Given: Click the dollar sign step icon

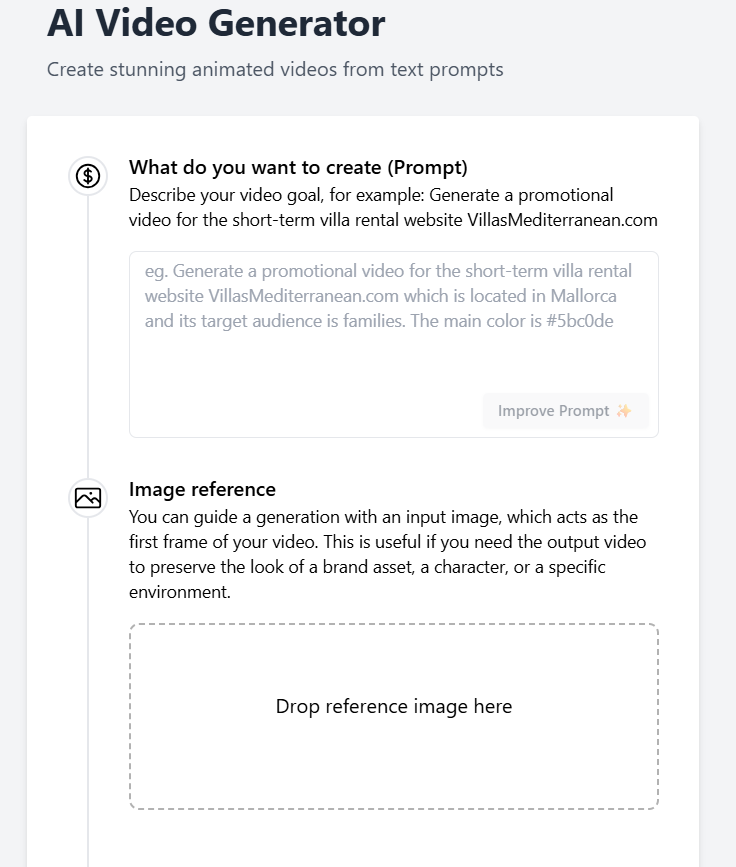Looking at the screenshot, I should click(x=88, y=177).
